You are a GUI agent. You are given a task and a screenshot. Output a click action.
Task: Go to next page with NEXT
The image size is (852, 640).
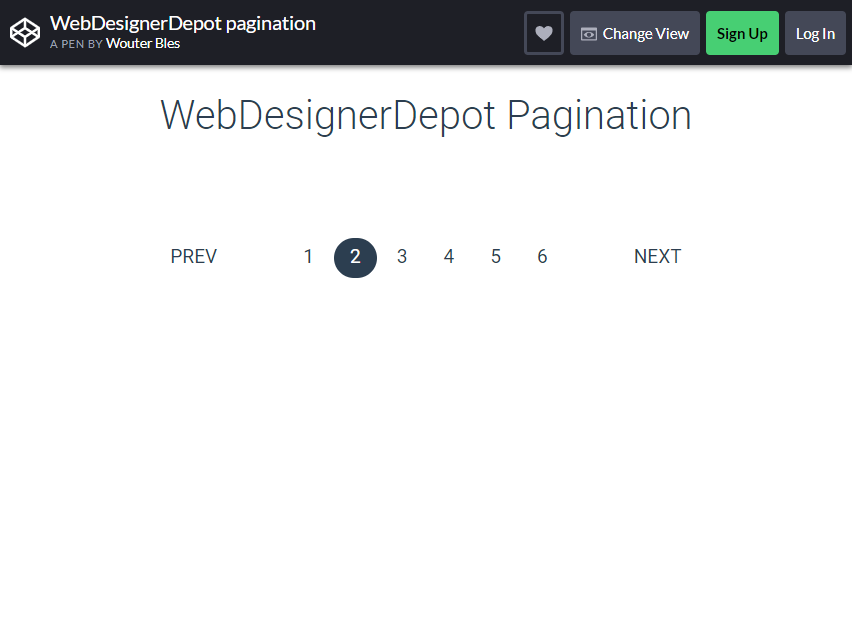pyautogui.click(x=657, y=256)
